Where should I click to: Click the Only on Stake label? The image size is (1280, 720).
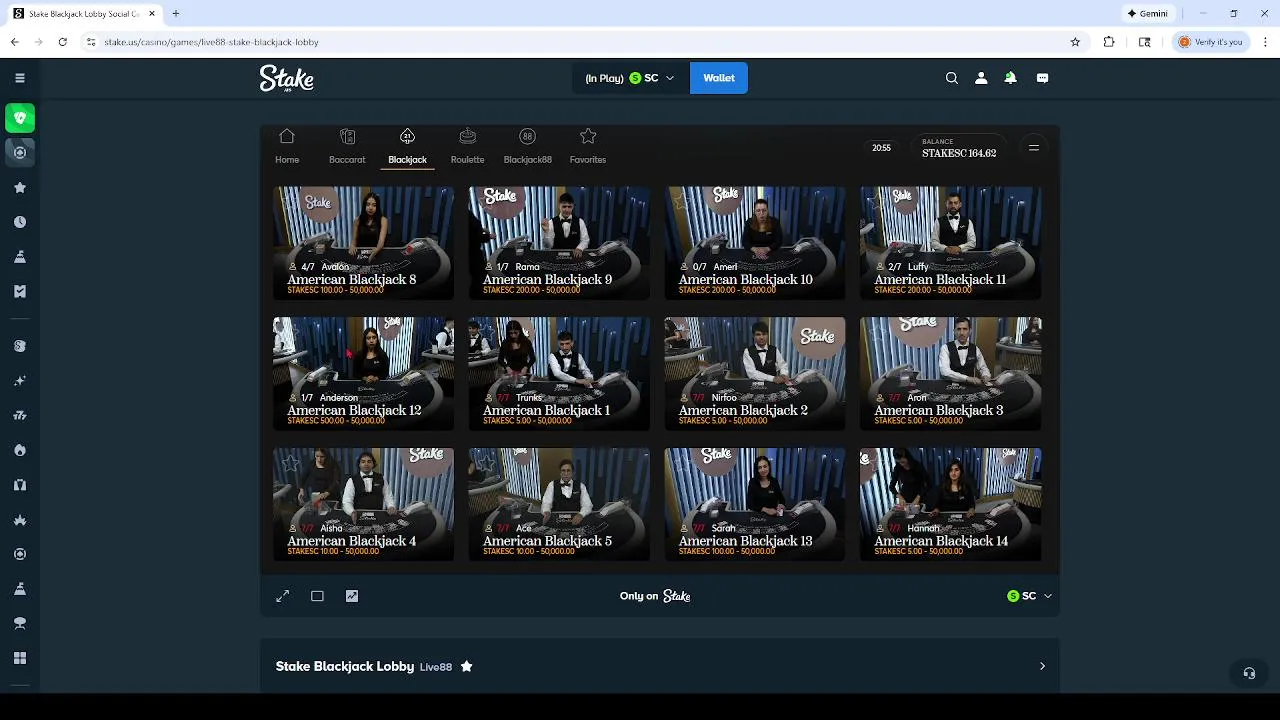[655, 596]
